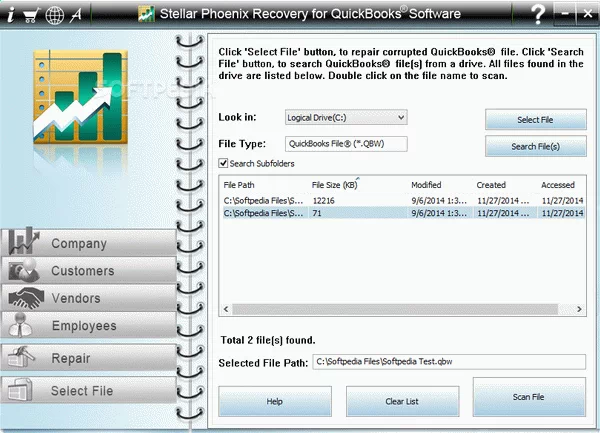Click the Repair tools icon in sidebar

pos(22,358)
